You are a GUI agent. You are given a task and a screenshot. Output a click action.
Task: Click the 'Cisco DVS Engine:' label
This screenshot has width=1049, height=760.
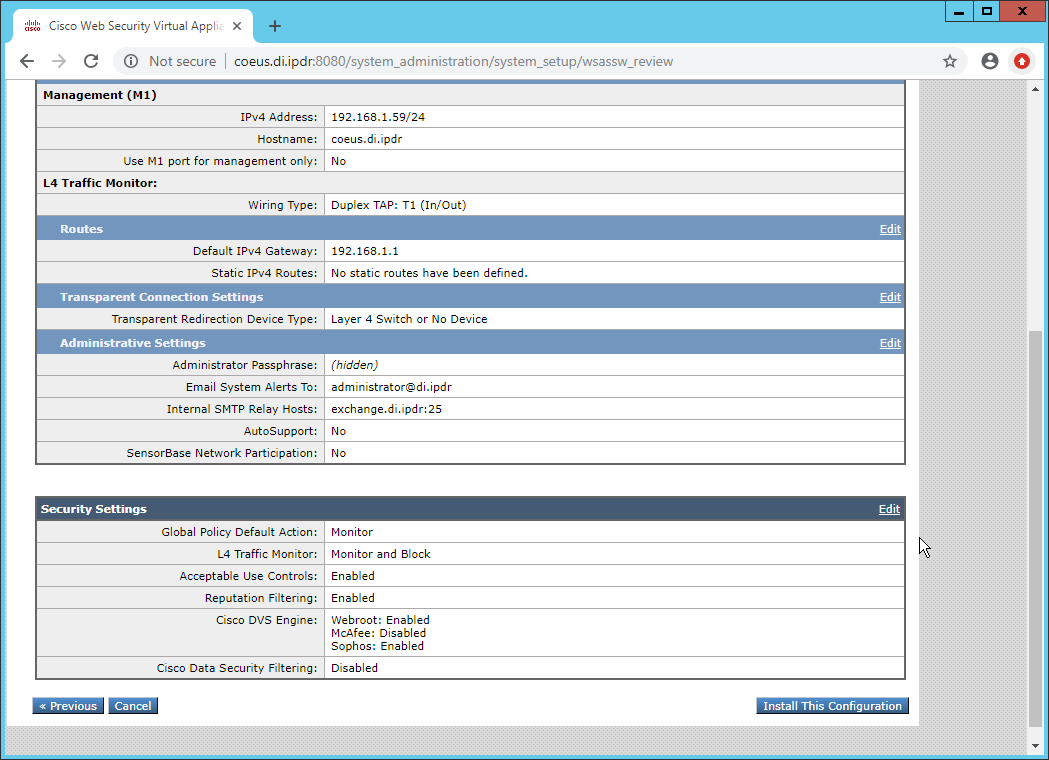pos(267,620)
